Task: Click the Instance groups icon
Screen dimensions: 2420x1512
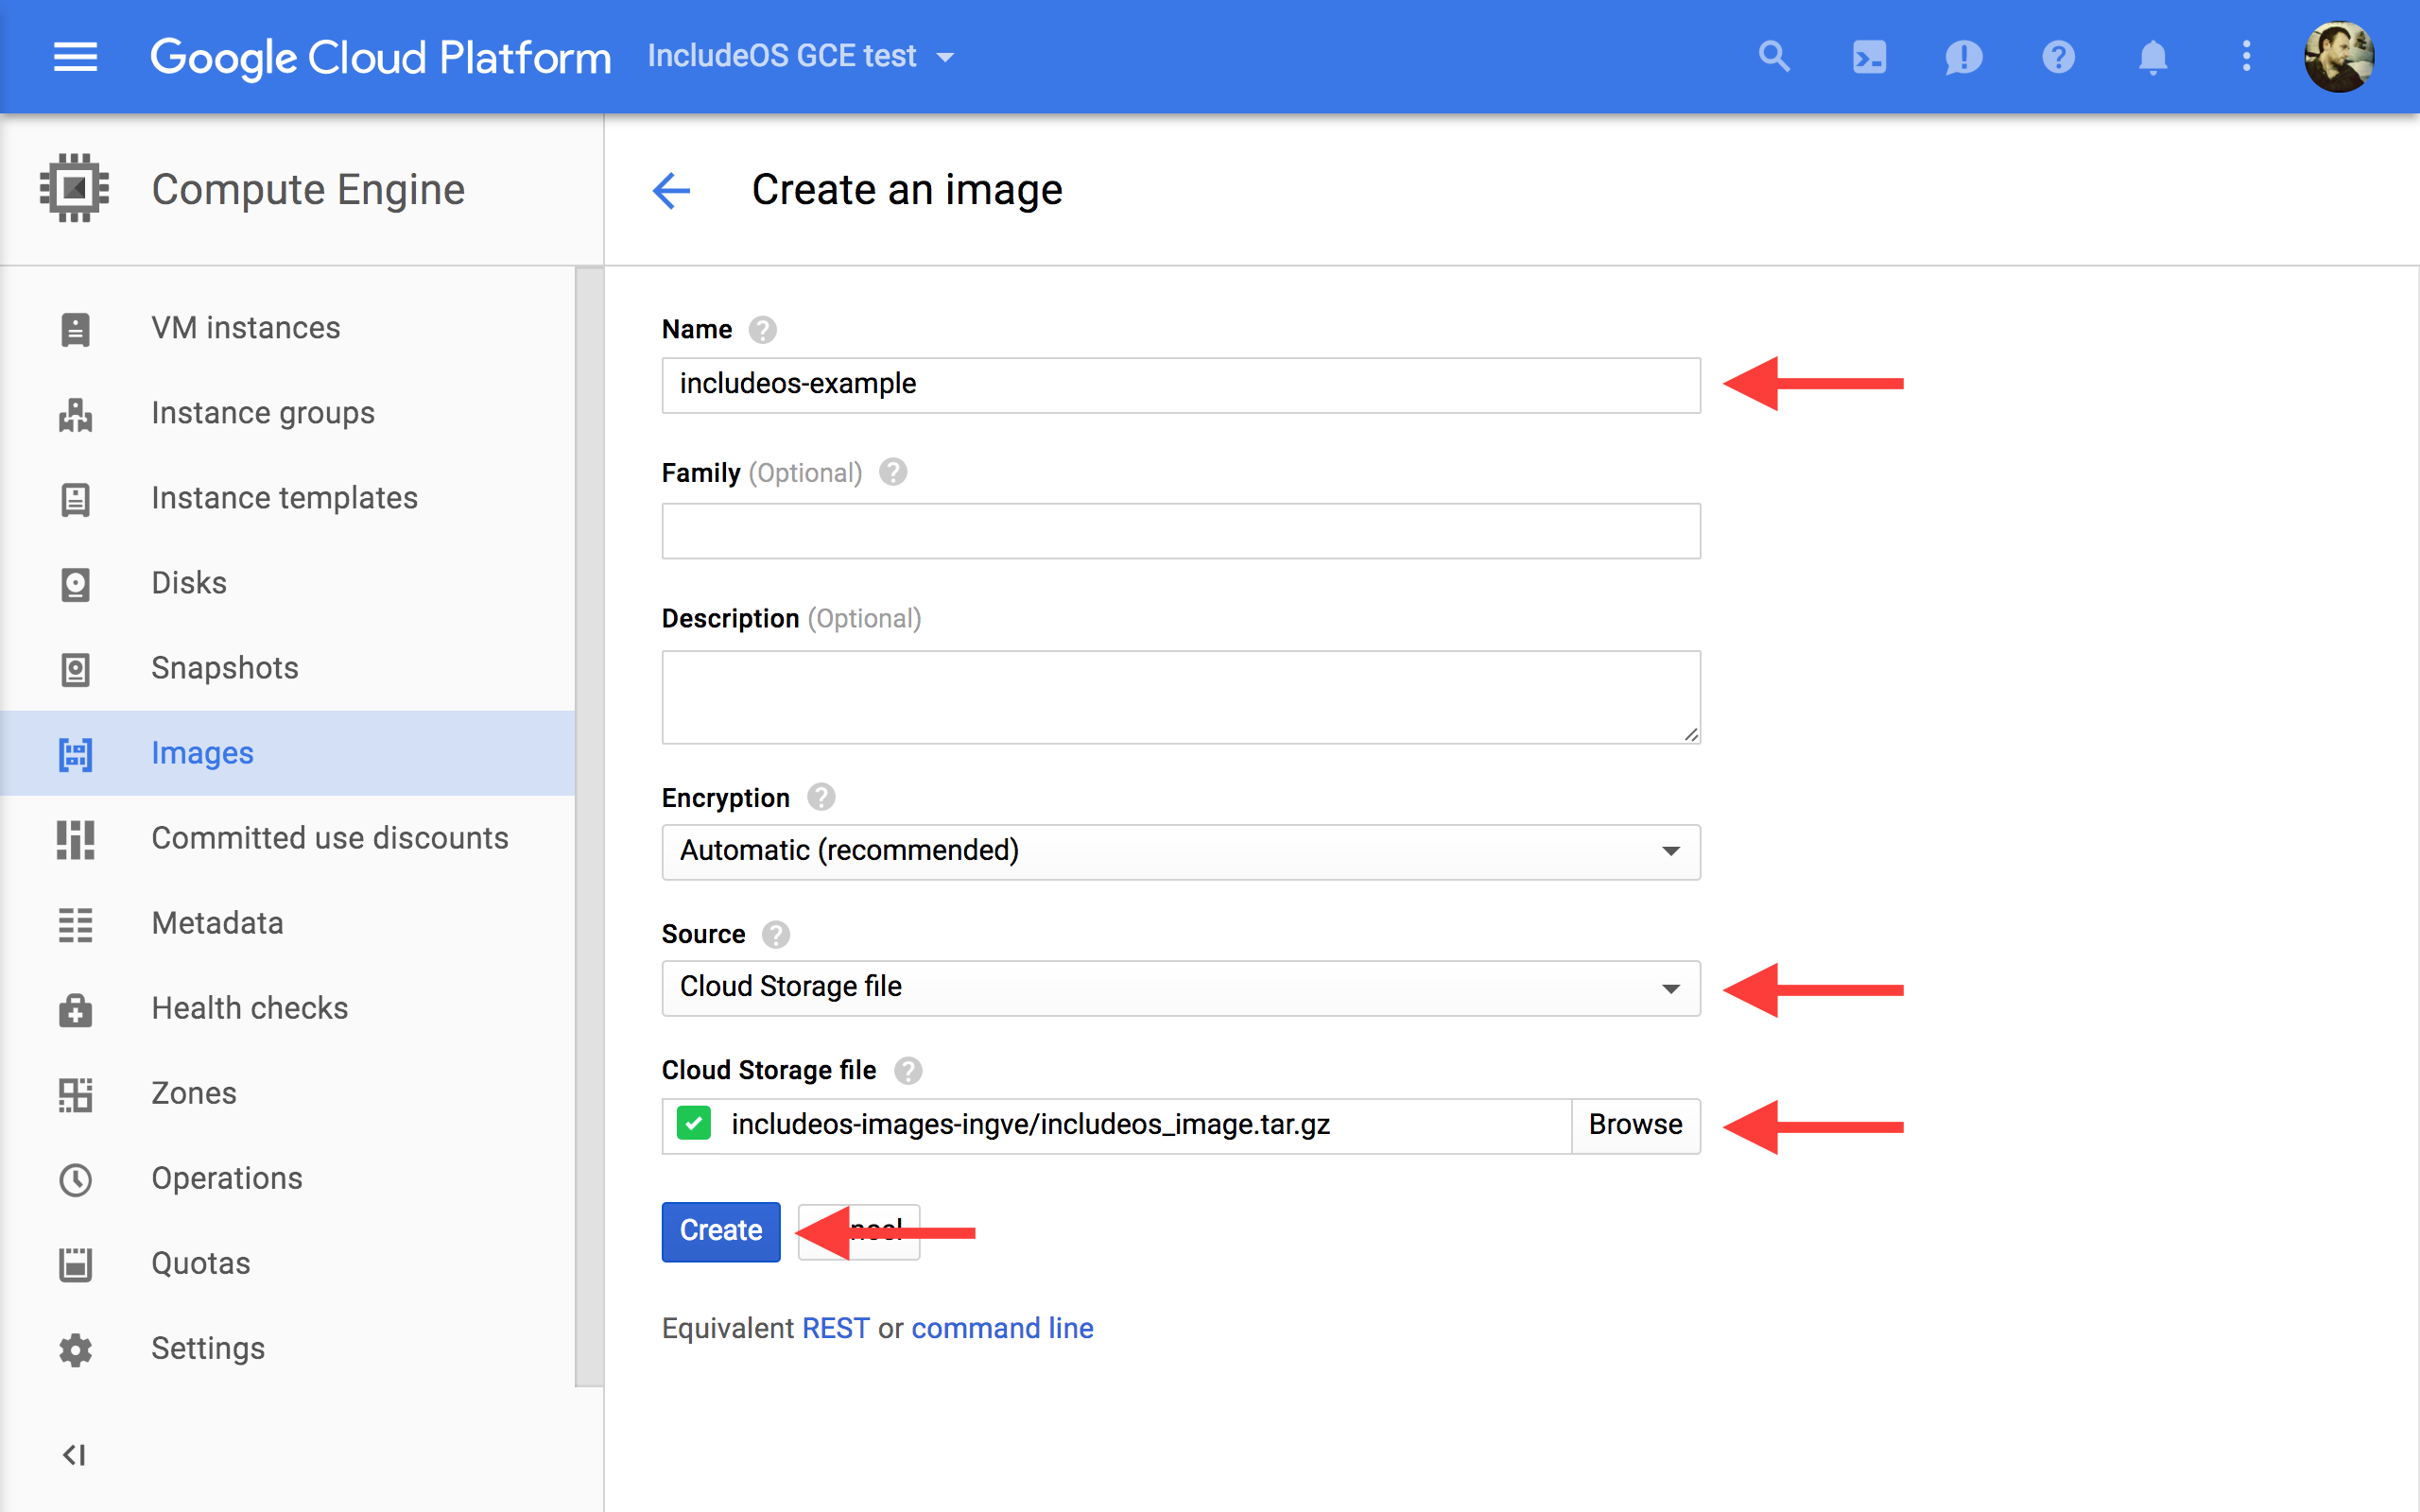Action: tap(76, 414)
